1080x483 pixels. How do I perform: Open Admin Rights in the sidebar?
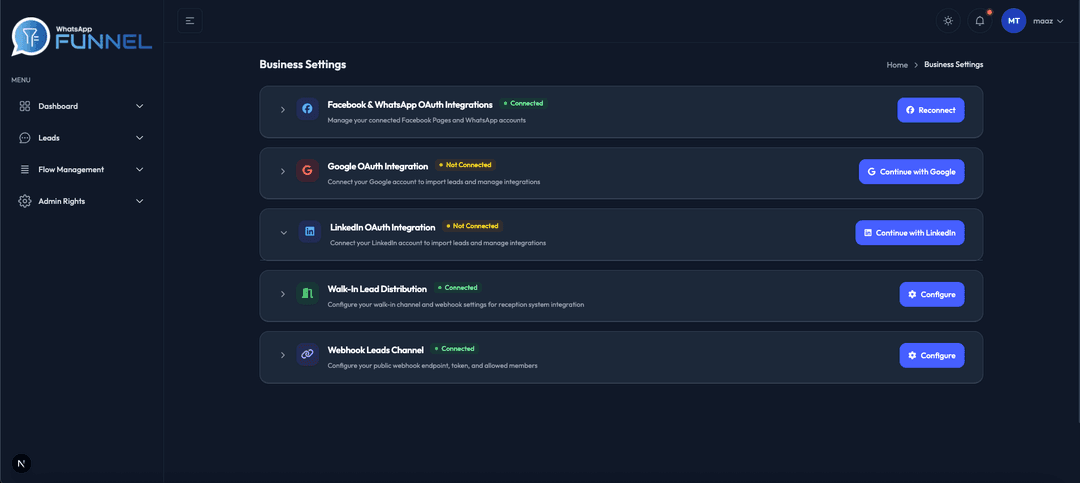tap(82, 201)
